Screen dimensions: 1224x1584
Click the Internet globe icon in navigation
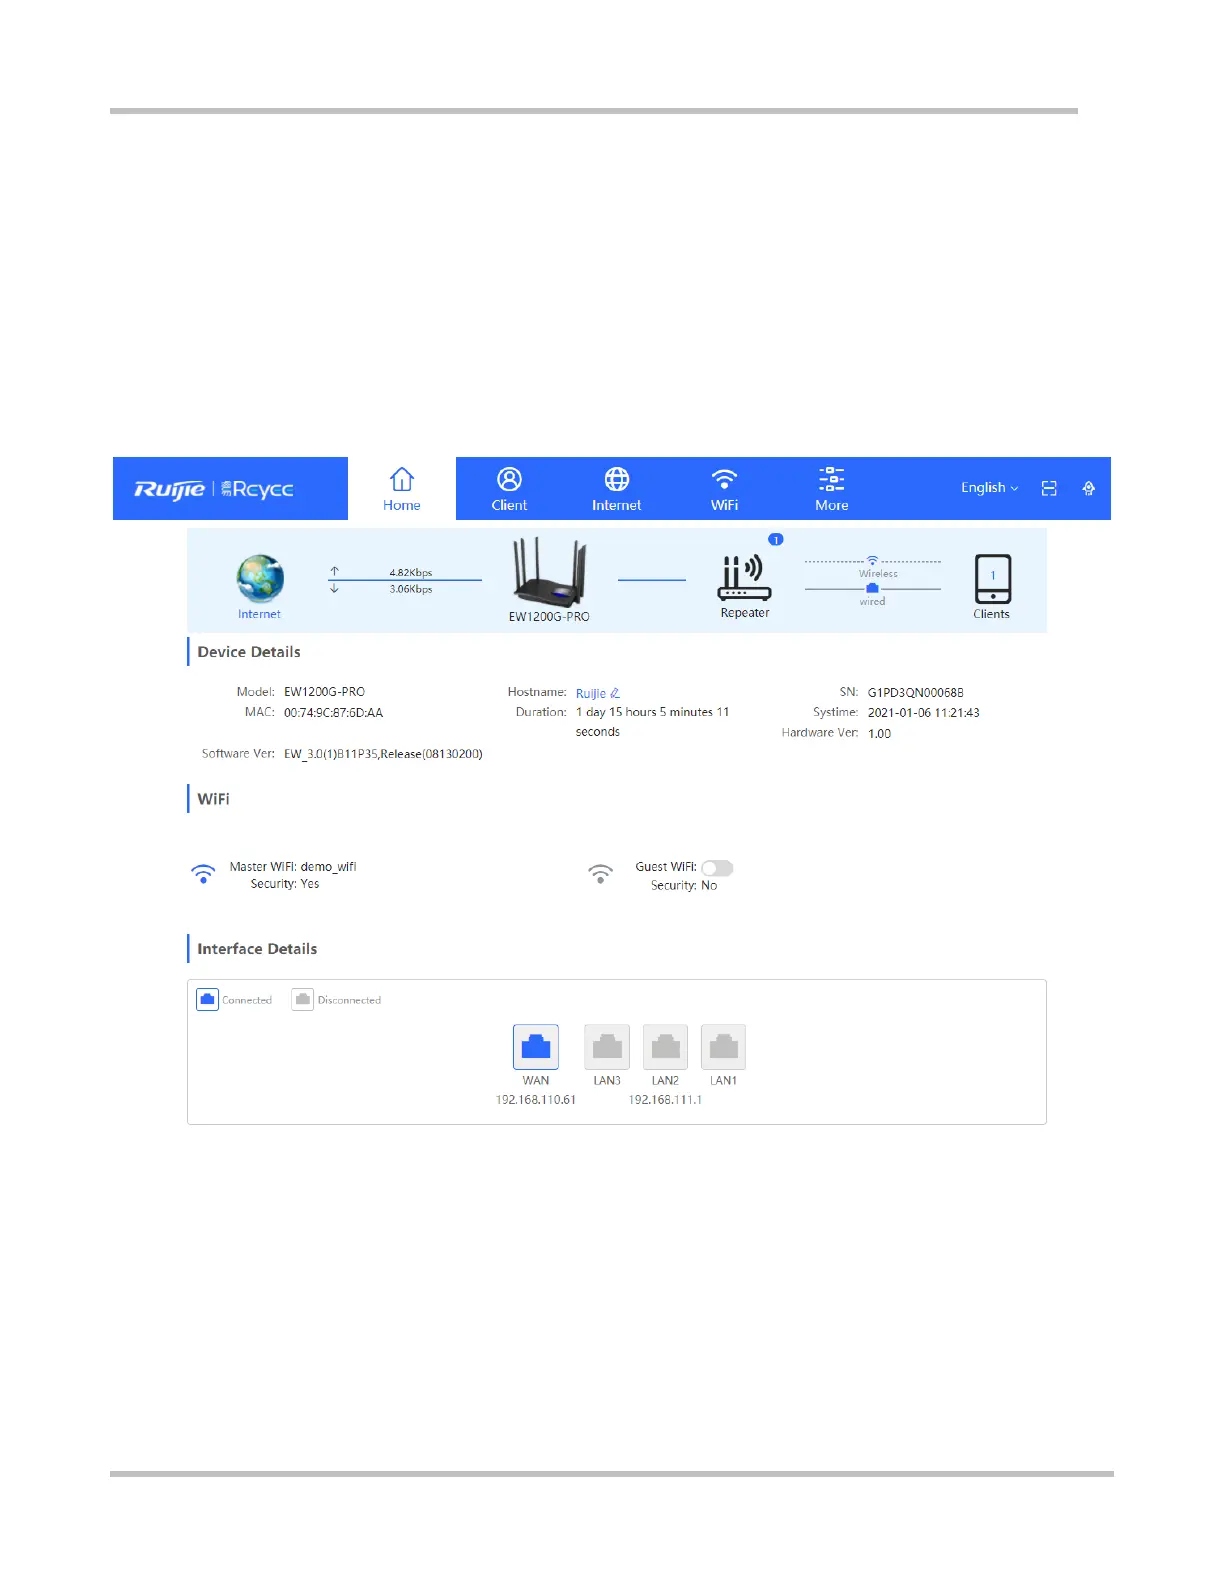click(617, 480)
